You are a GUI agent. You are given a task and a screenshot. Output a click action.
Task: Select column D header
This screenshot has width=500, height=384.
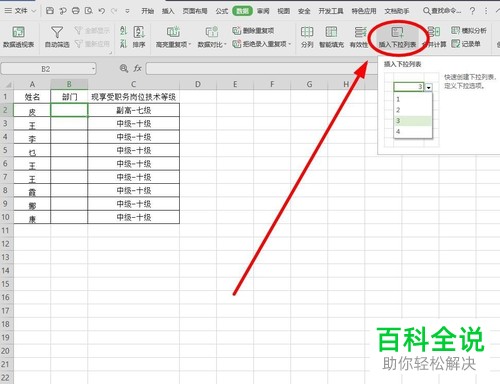coord(198,84)
